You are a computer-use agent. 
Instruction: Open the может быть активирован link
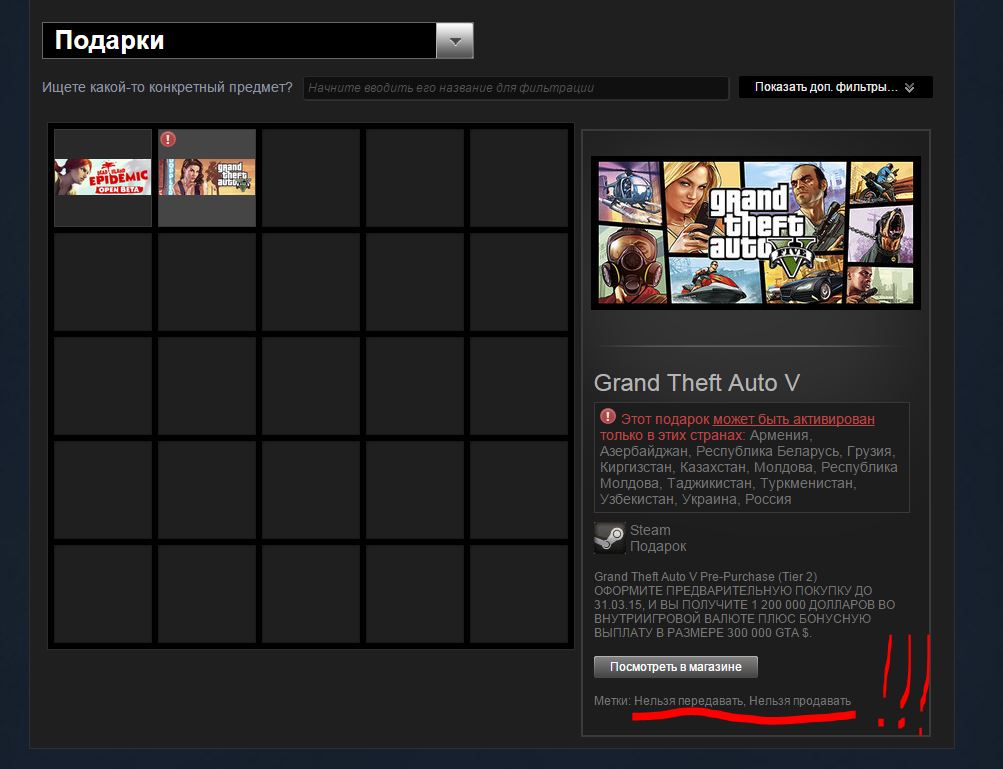[x=793, y=419]
